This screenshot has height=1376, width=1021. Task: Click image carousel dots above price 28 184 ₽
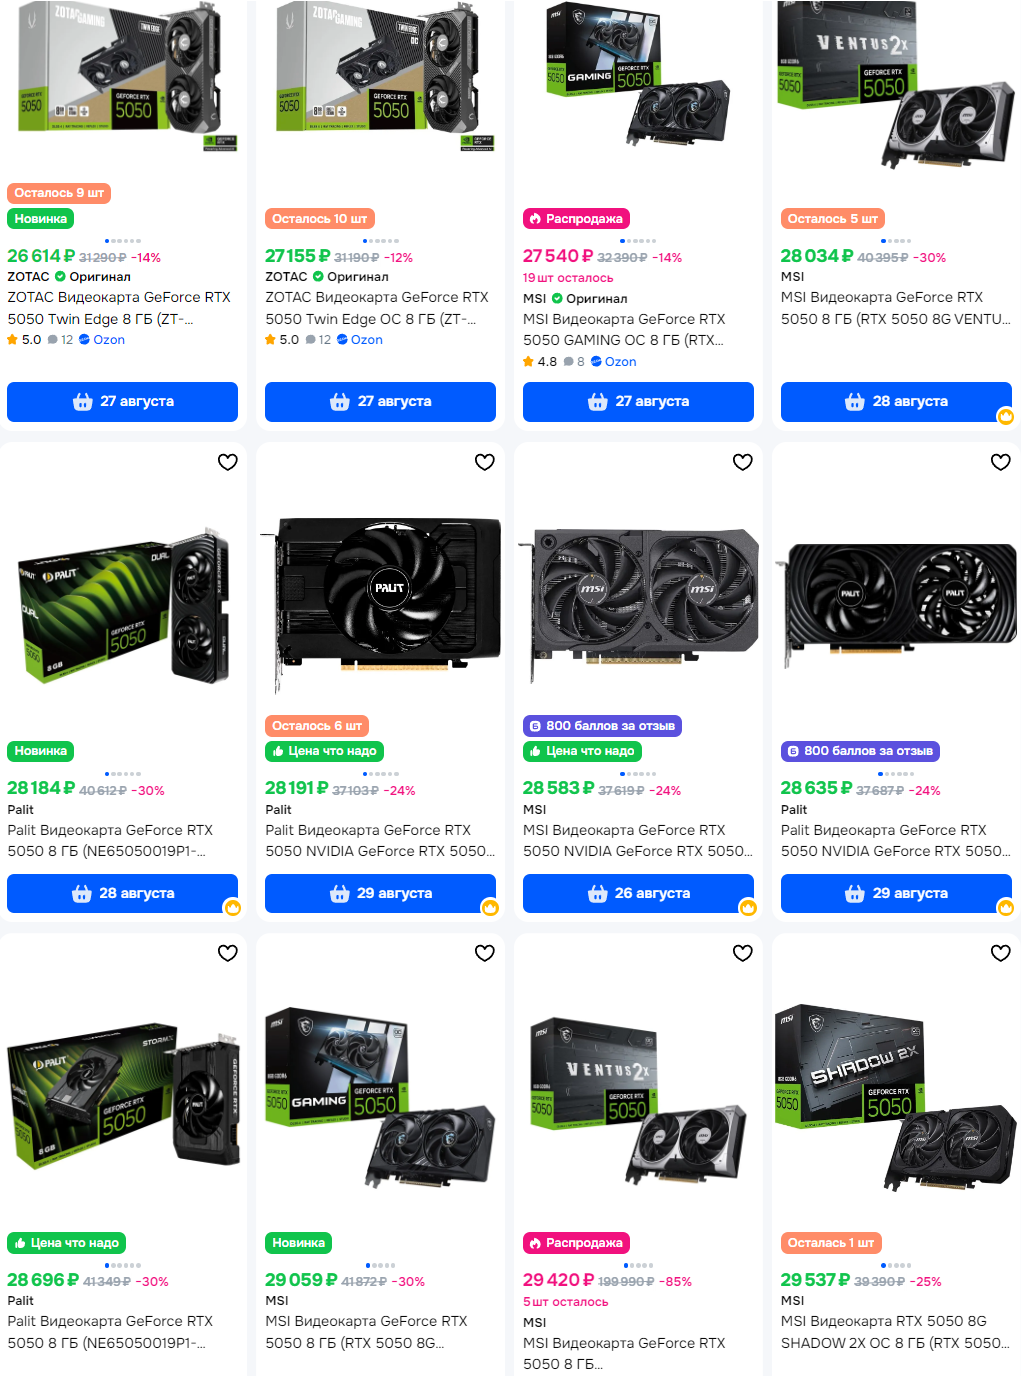(x=123, y=774)
